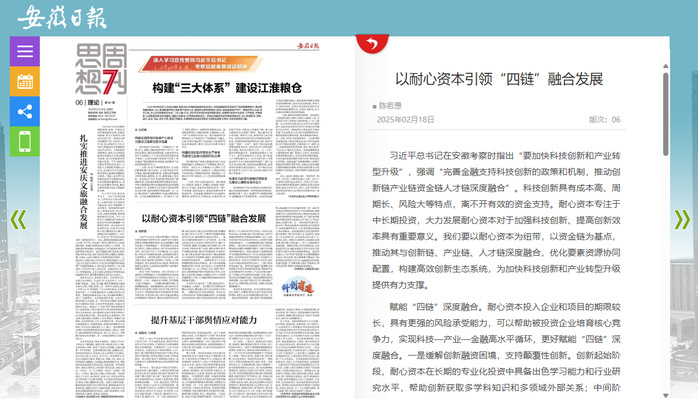
Task: Go to next page with right chevrons
Action: pos(682,220)
